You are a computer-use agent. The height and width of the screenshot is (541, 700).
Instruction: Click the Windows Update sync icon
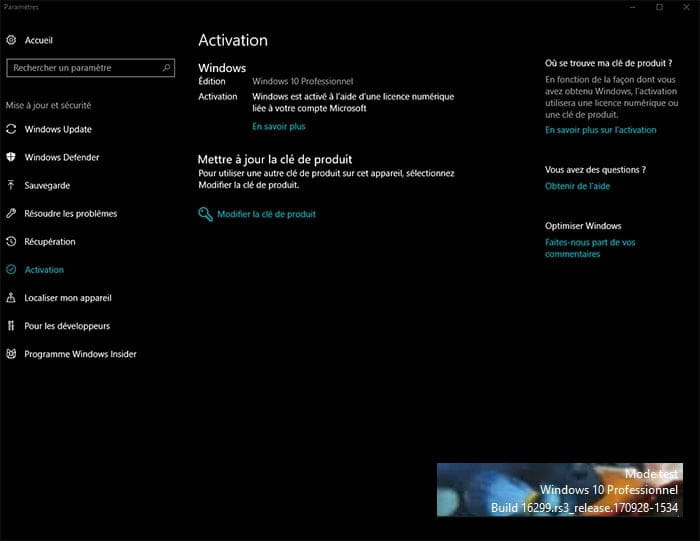tap(11, 129)
